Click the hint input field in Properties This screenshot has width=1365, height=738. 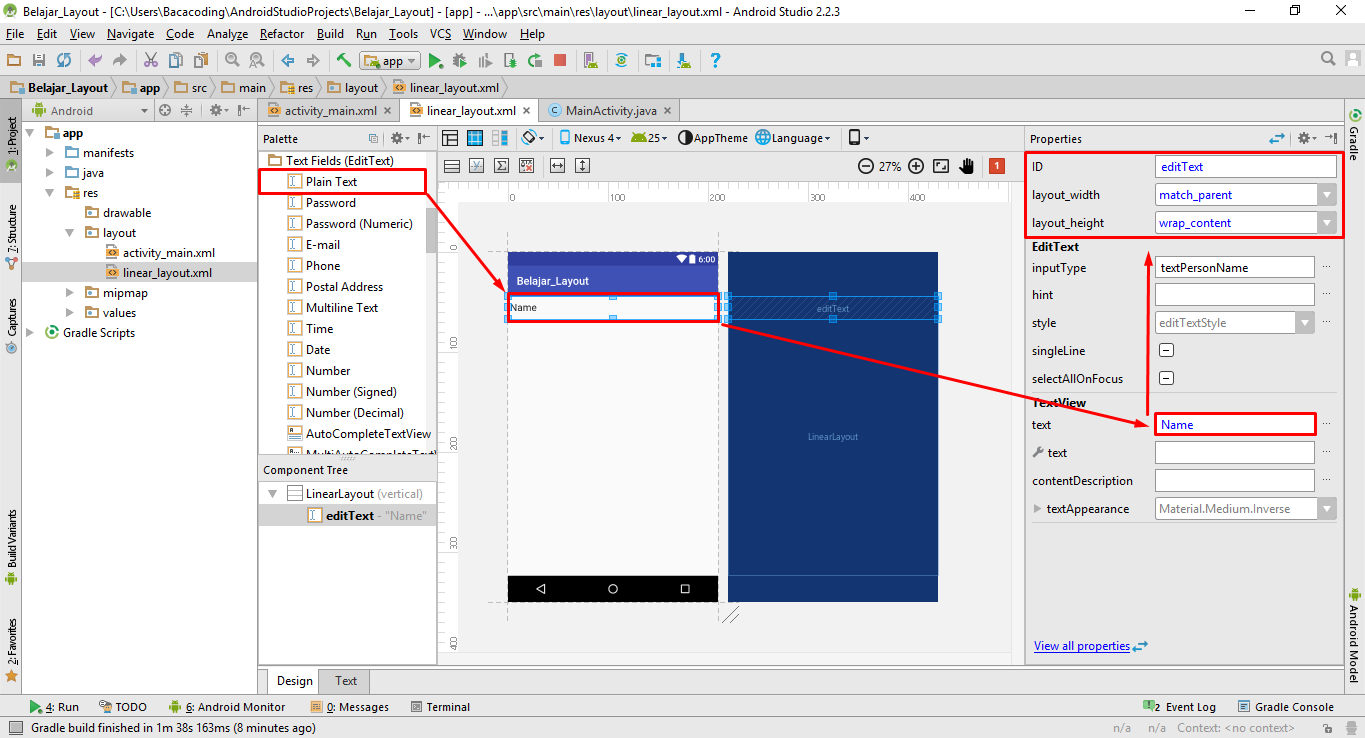pyautogui.click(x=1235, y=294)
